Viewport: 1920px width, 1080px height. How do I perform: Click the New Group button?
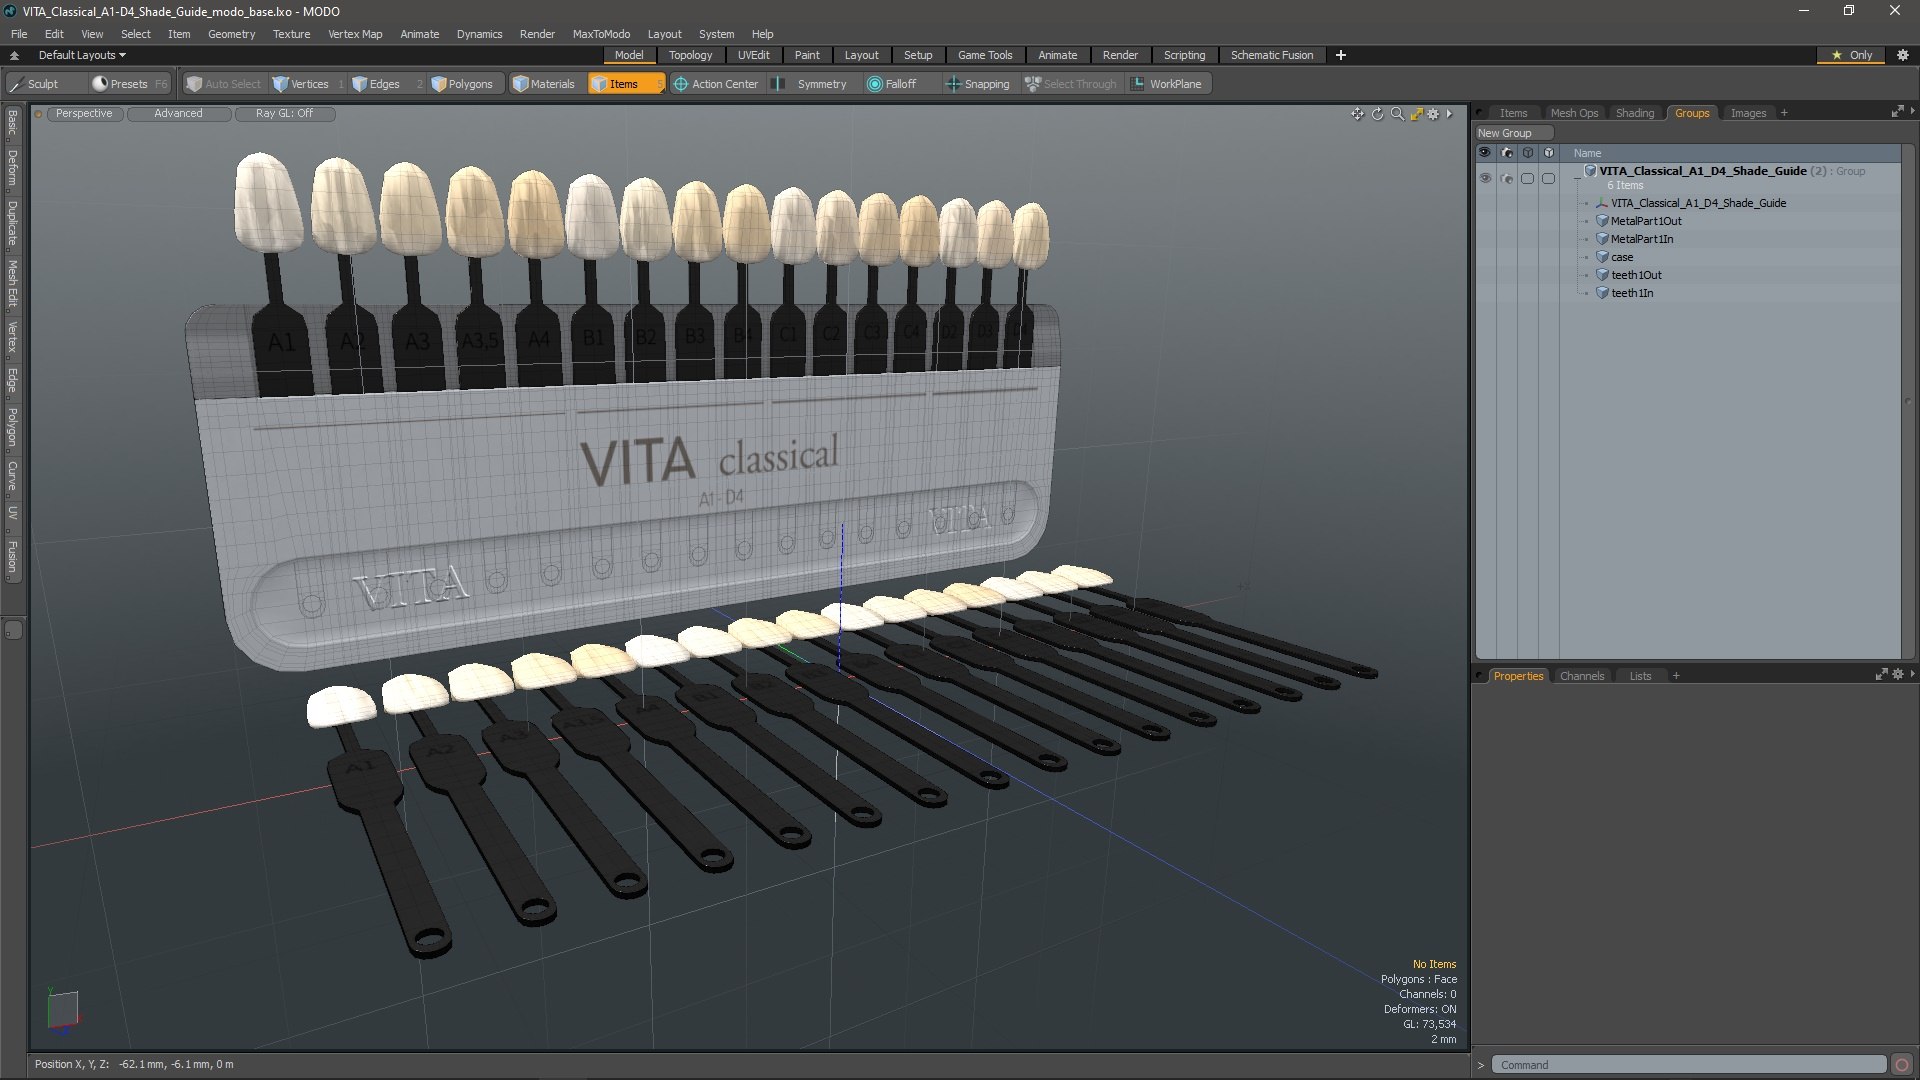click(x=1513, y=133)
